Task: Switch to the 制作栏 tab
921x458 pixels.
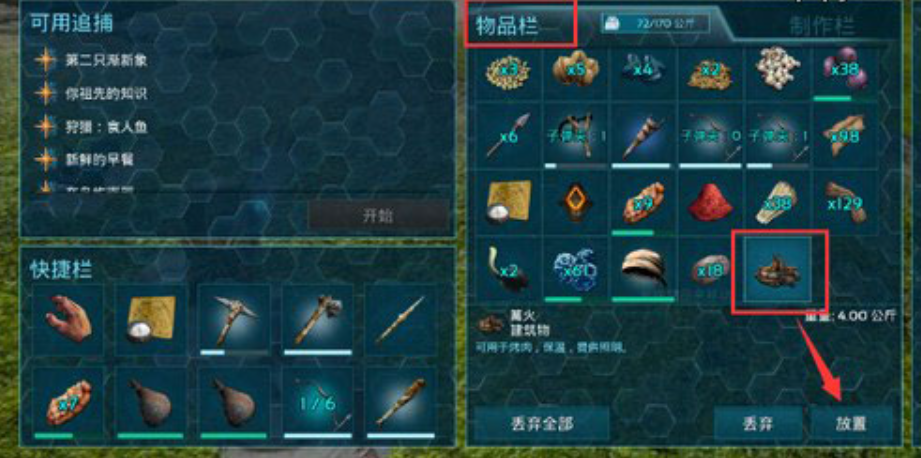Action: 822,26
